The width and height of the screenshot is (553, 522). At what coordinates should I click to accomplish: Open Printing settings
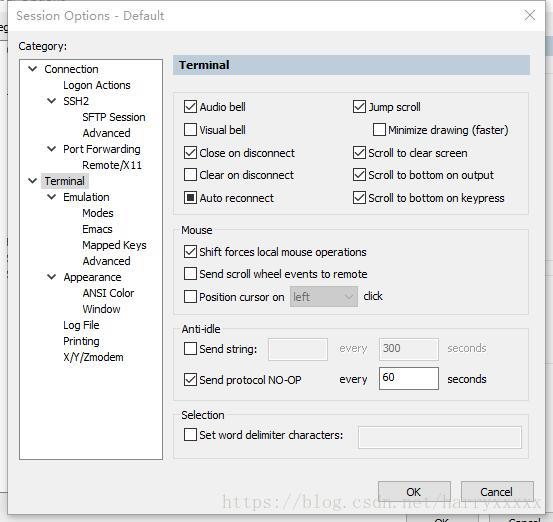[x=81, y=341]
